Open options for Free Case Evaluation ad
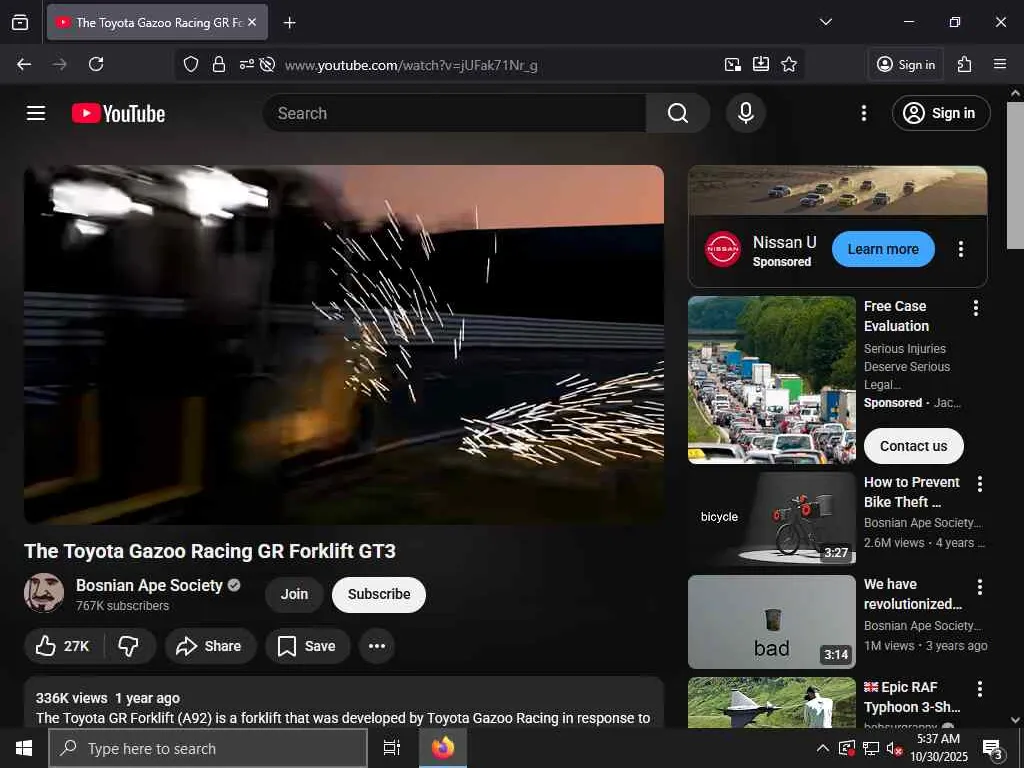The height and width of the screenshot is (768, 1024). [x=976, y=308]
